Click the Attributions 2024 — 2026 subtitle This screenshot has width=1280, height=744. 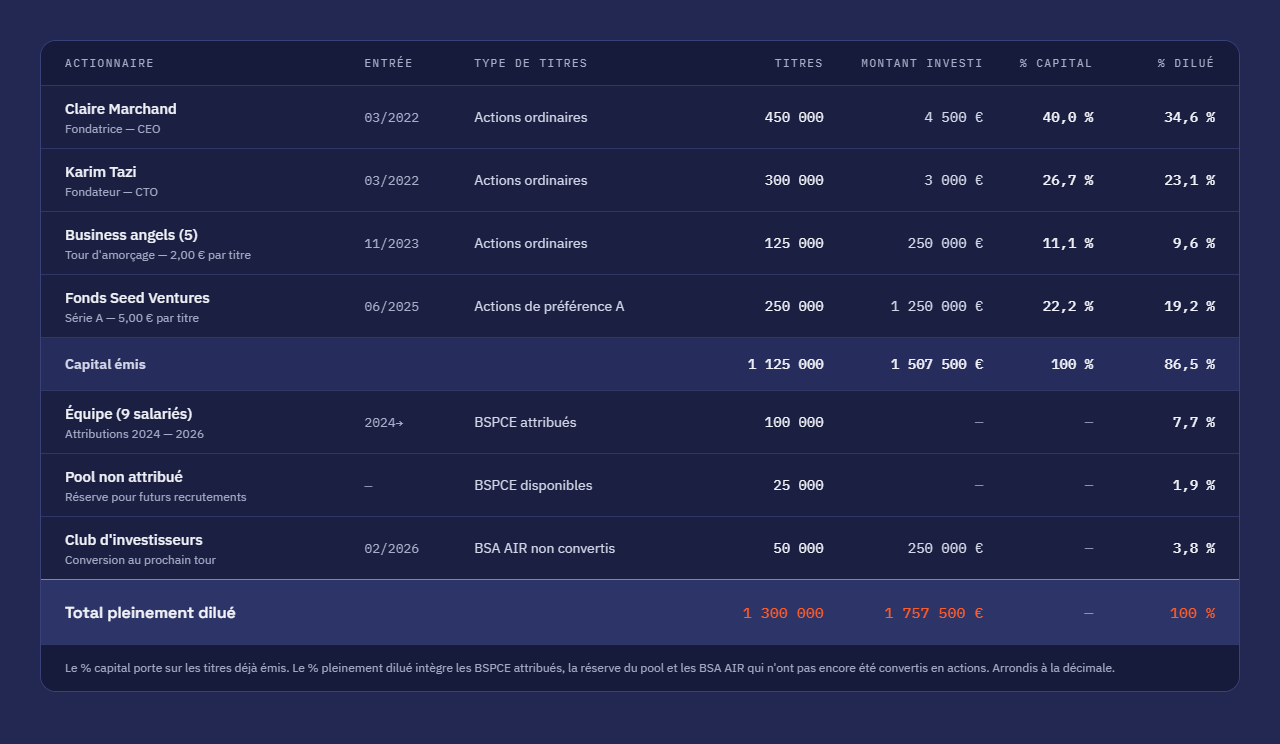pyautogui.click(x=135, y=434)
